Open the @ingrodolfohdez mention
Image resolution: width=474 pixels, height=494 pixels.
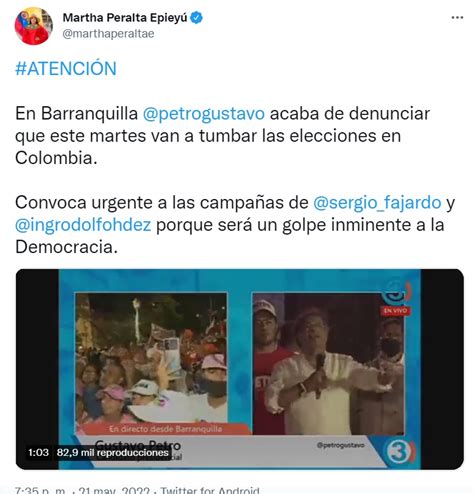(x=83, y=225)
